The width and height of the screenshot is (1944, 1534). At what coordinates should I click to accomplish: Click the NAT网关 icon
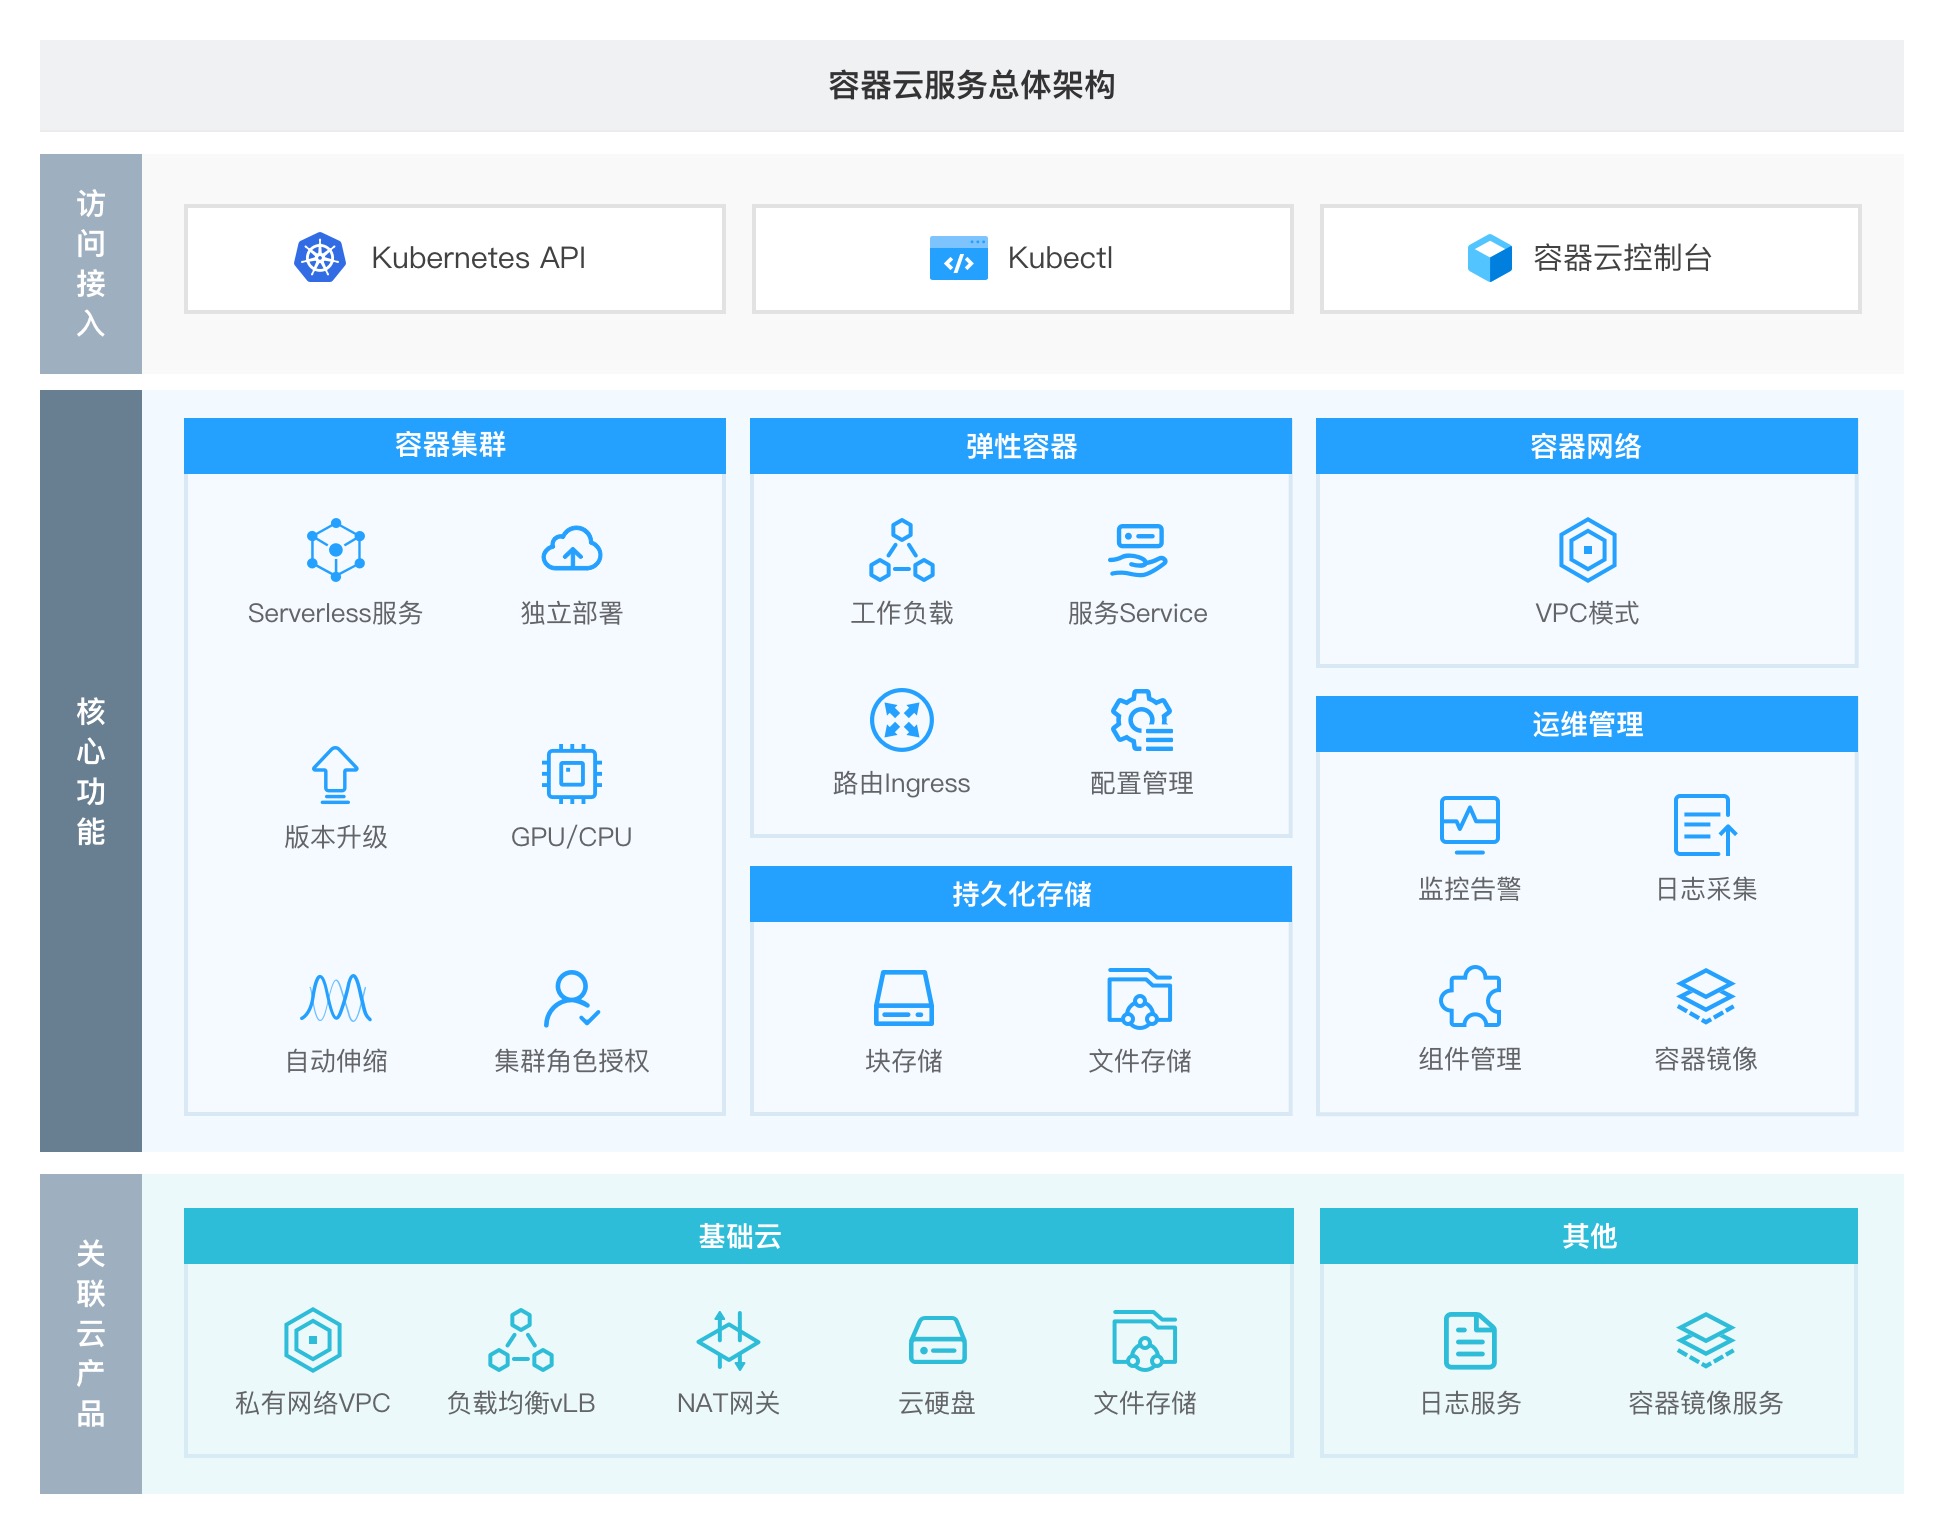point(728,1339)
